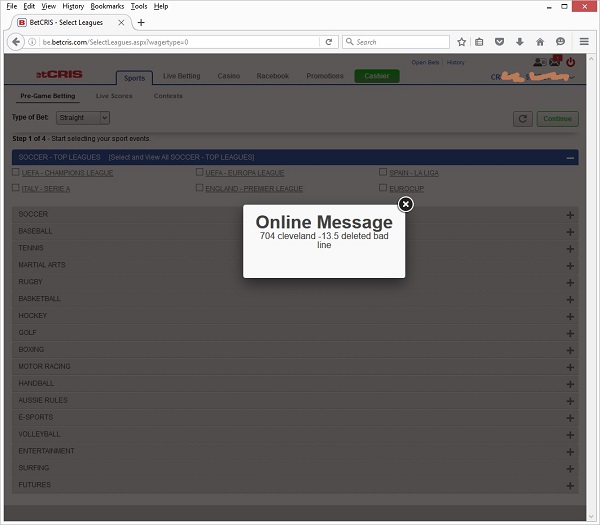Click the red power logout icon

[571, 62]
